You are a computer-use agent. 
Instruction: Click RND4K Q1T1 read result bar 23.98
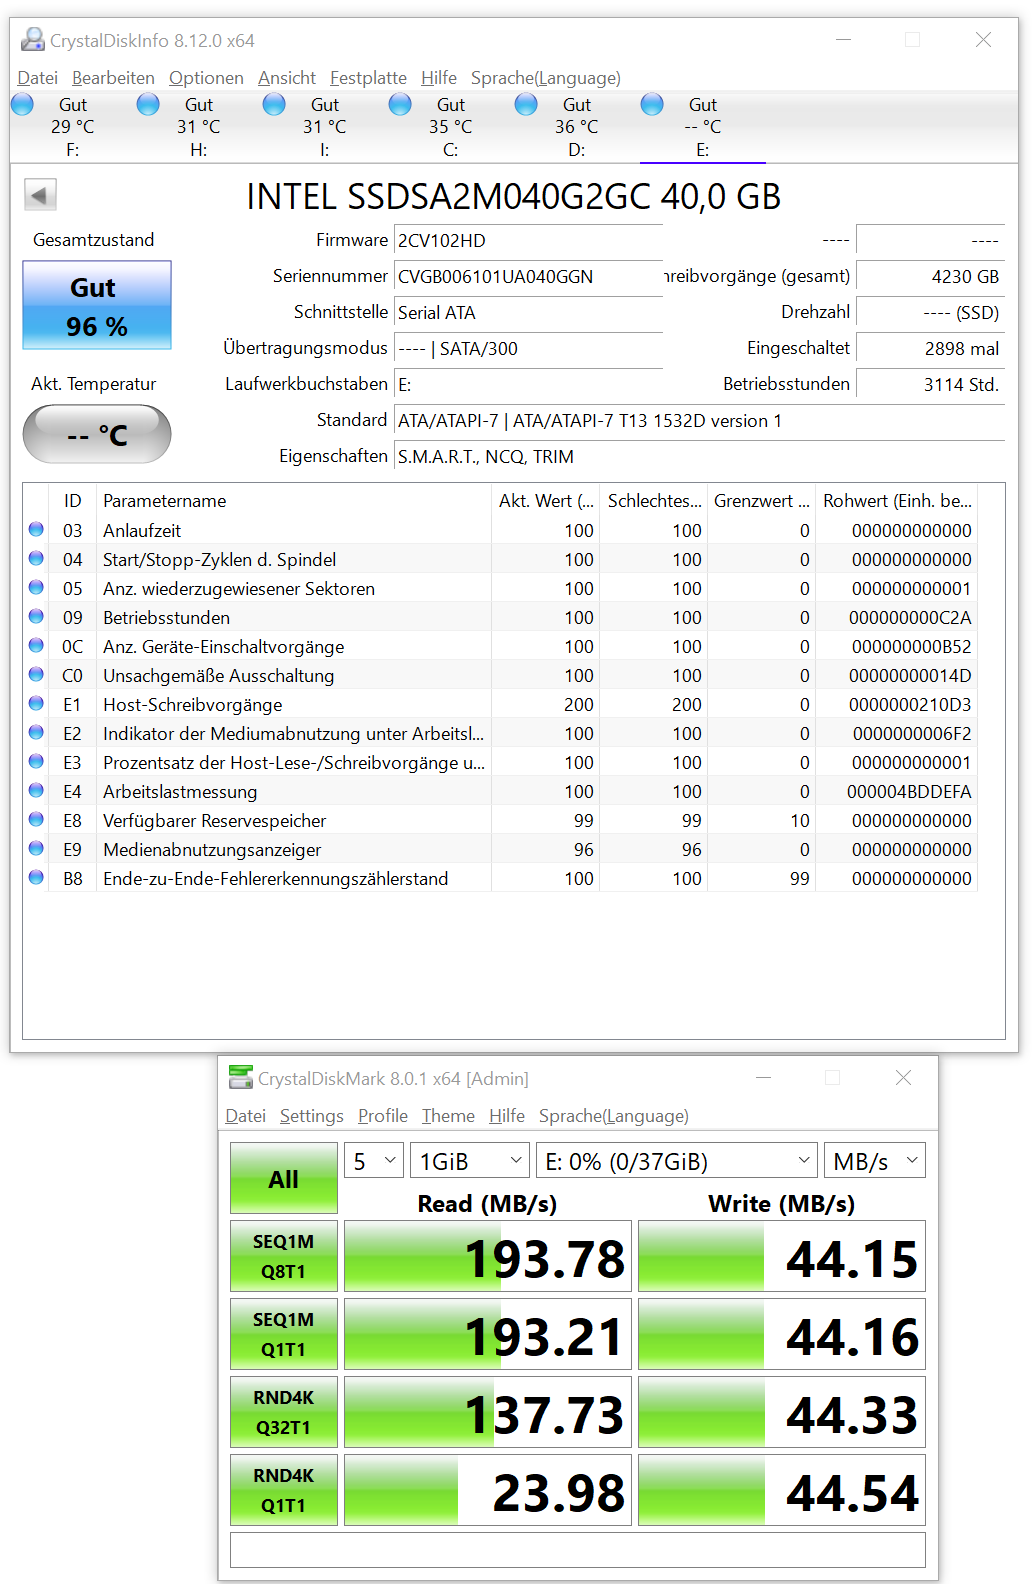coord(488,1490)
